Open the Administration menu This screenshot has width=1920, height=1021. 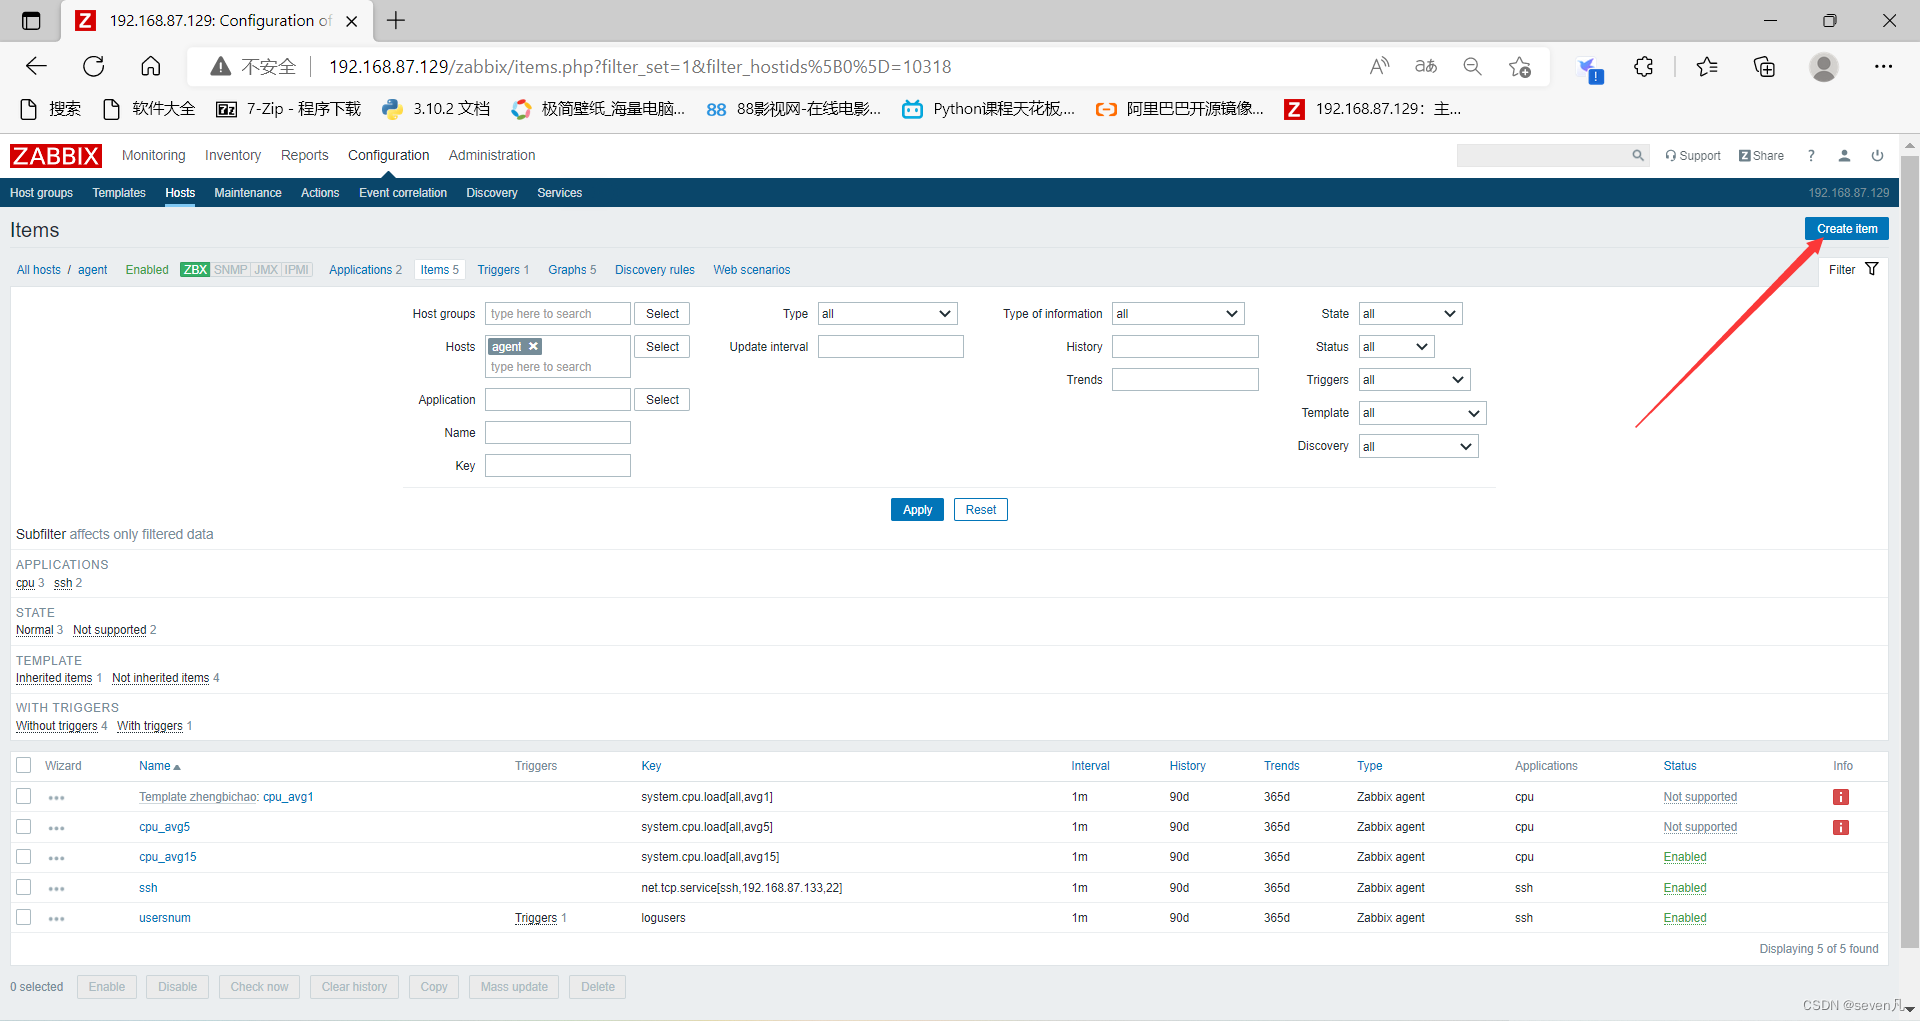(x=492, y=155)
